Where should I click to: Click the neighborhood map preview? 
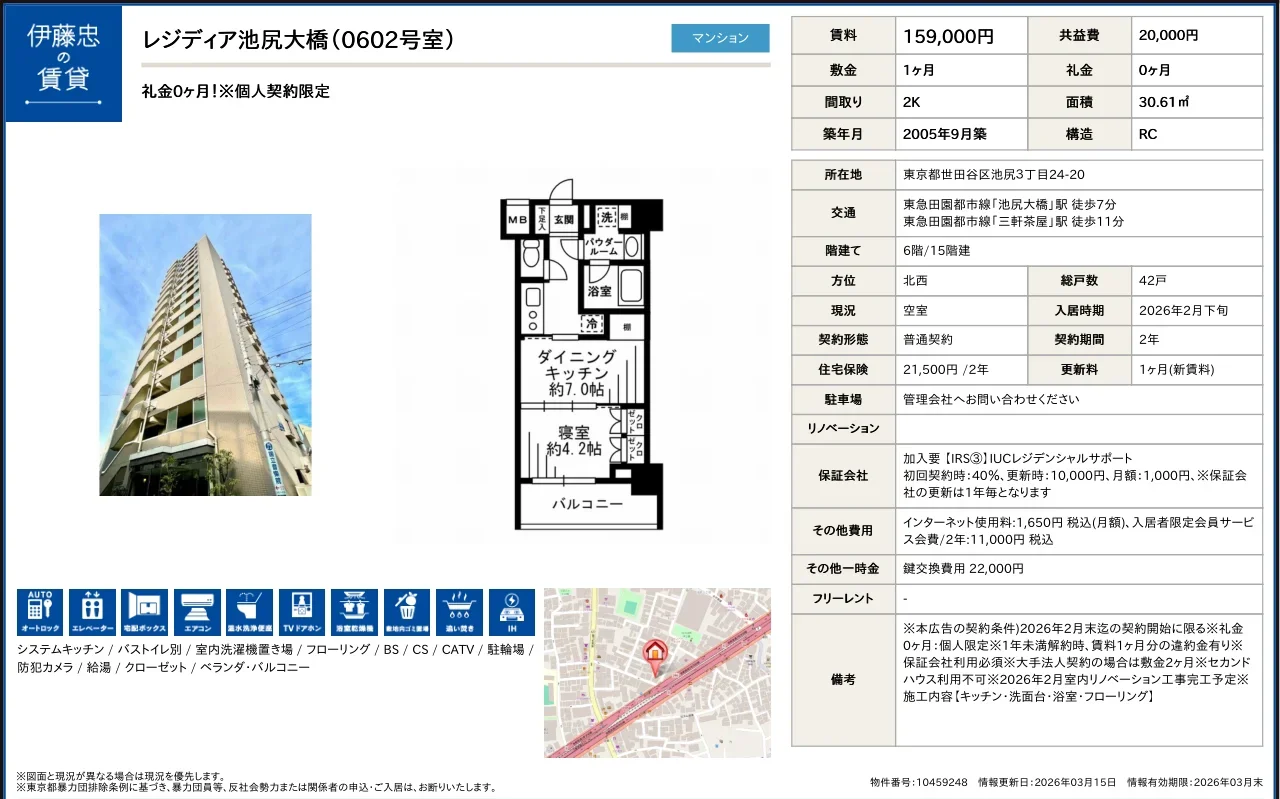click(657, 670)
